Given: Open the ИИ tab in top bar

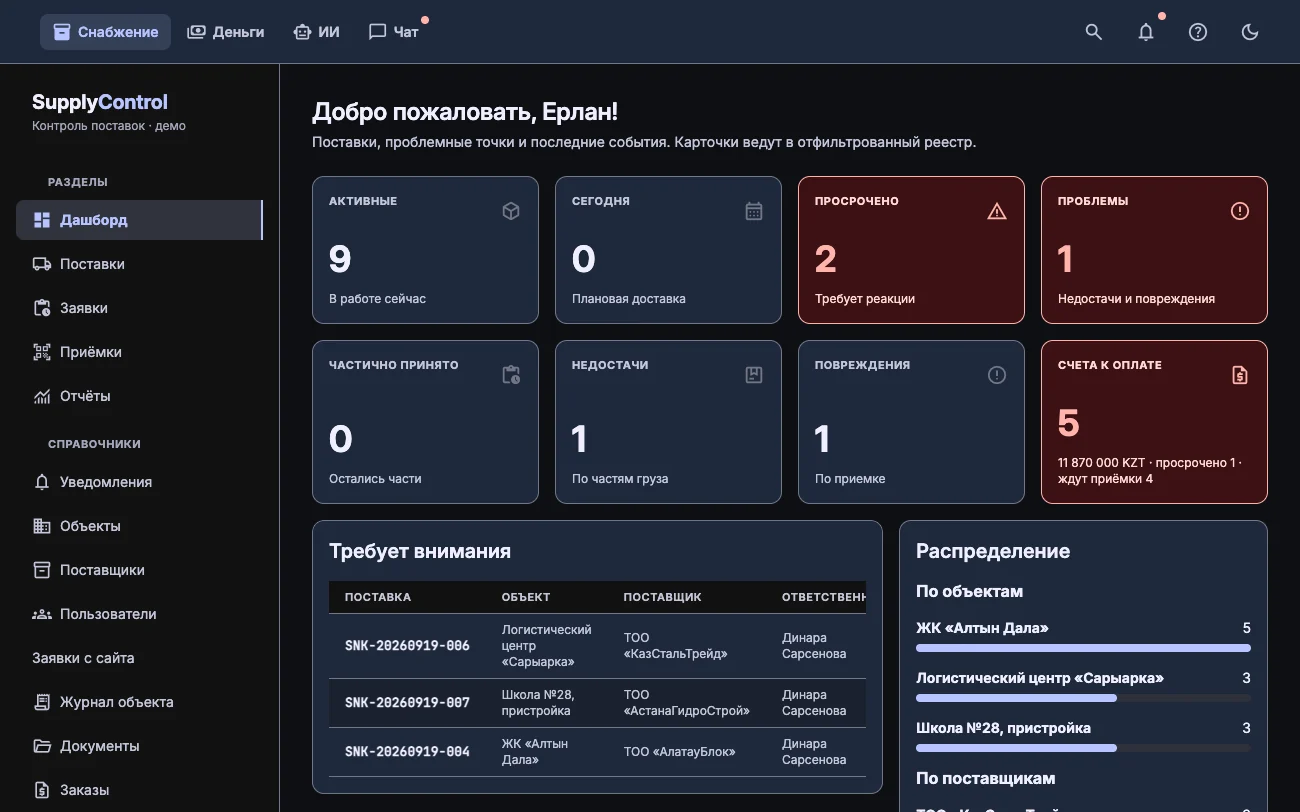Looking at the screenshot, I should pos(316,32).
